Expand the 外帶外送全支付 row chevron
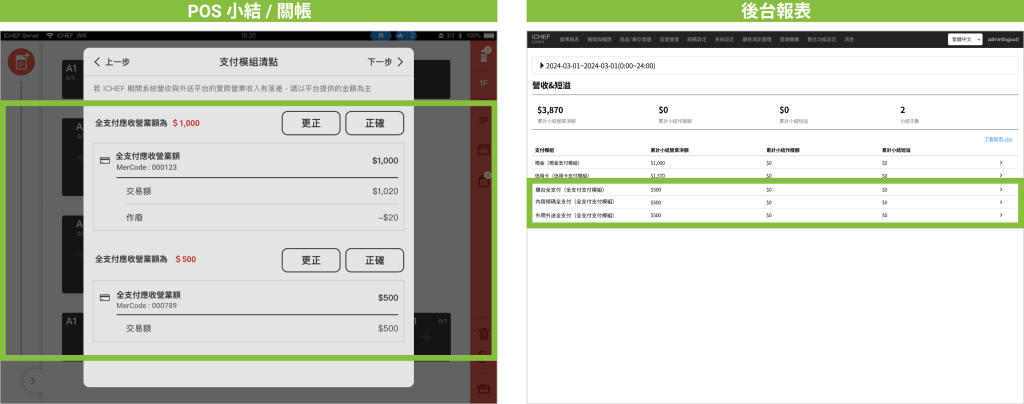This screenshot has height=404, width=1024. tap(1000, 215)
